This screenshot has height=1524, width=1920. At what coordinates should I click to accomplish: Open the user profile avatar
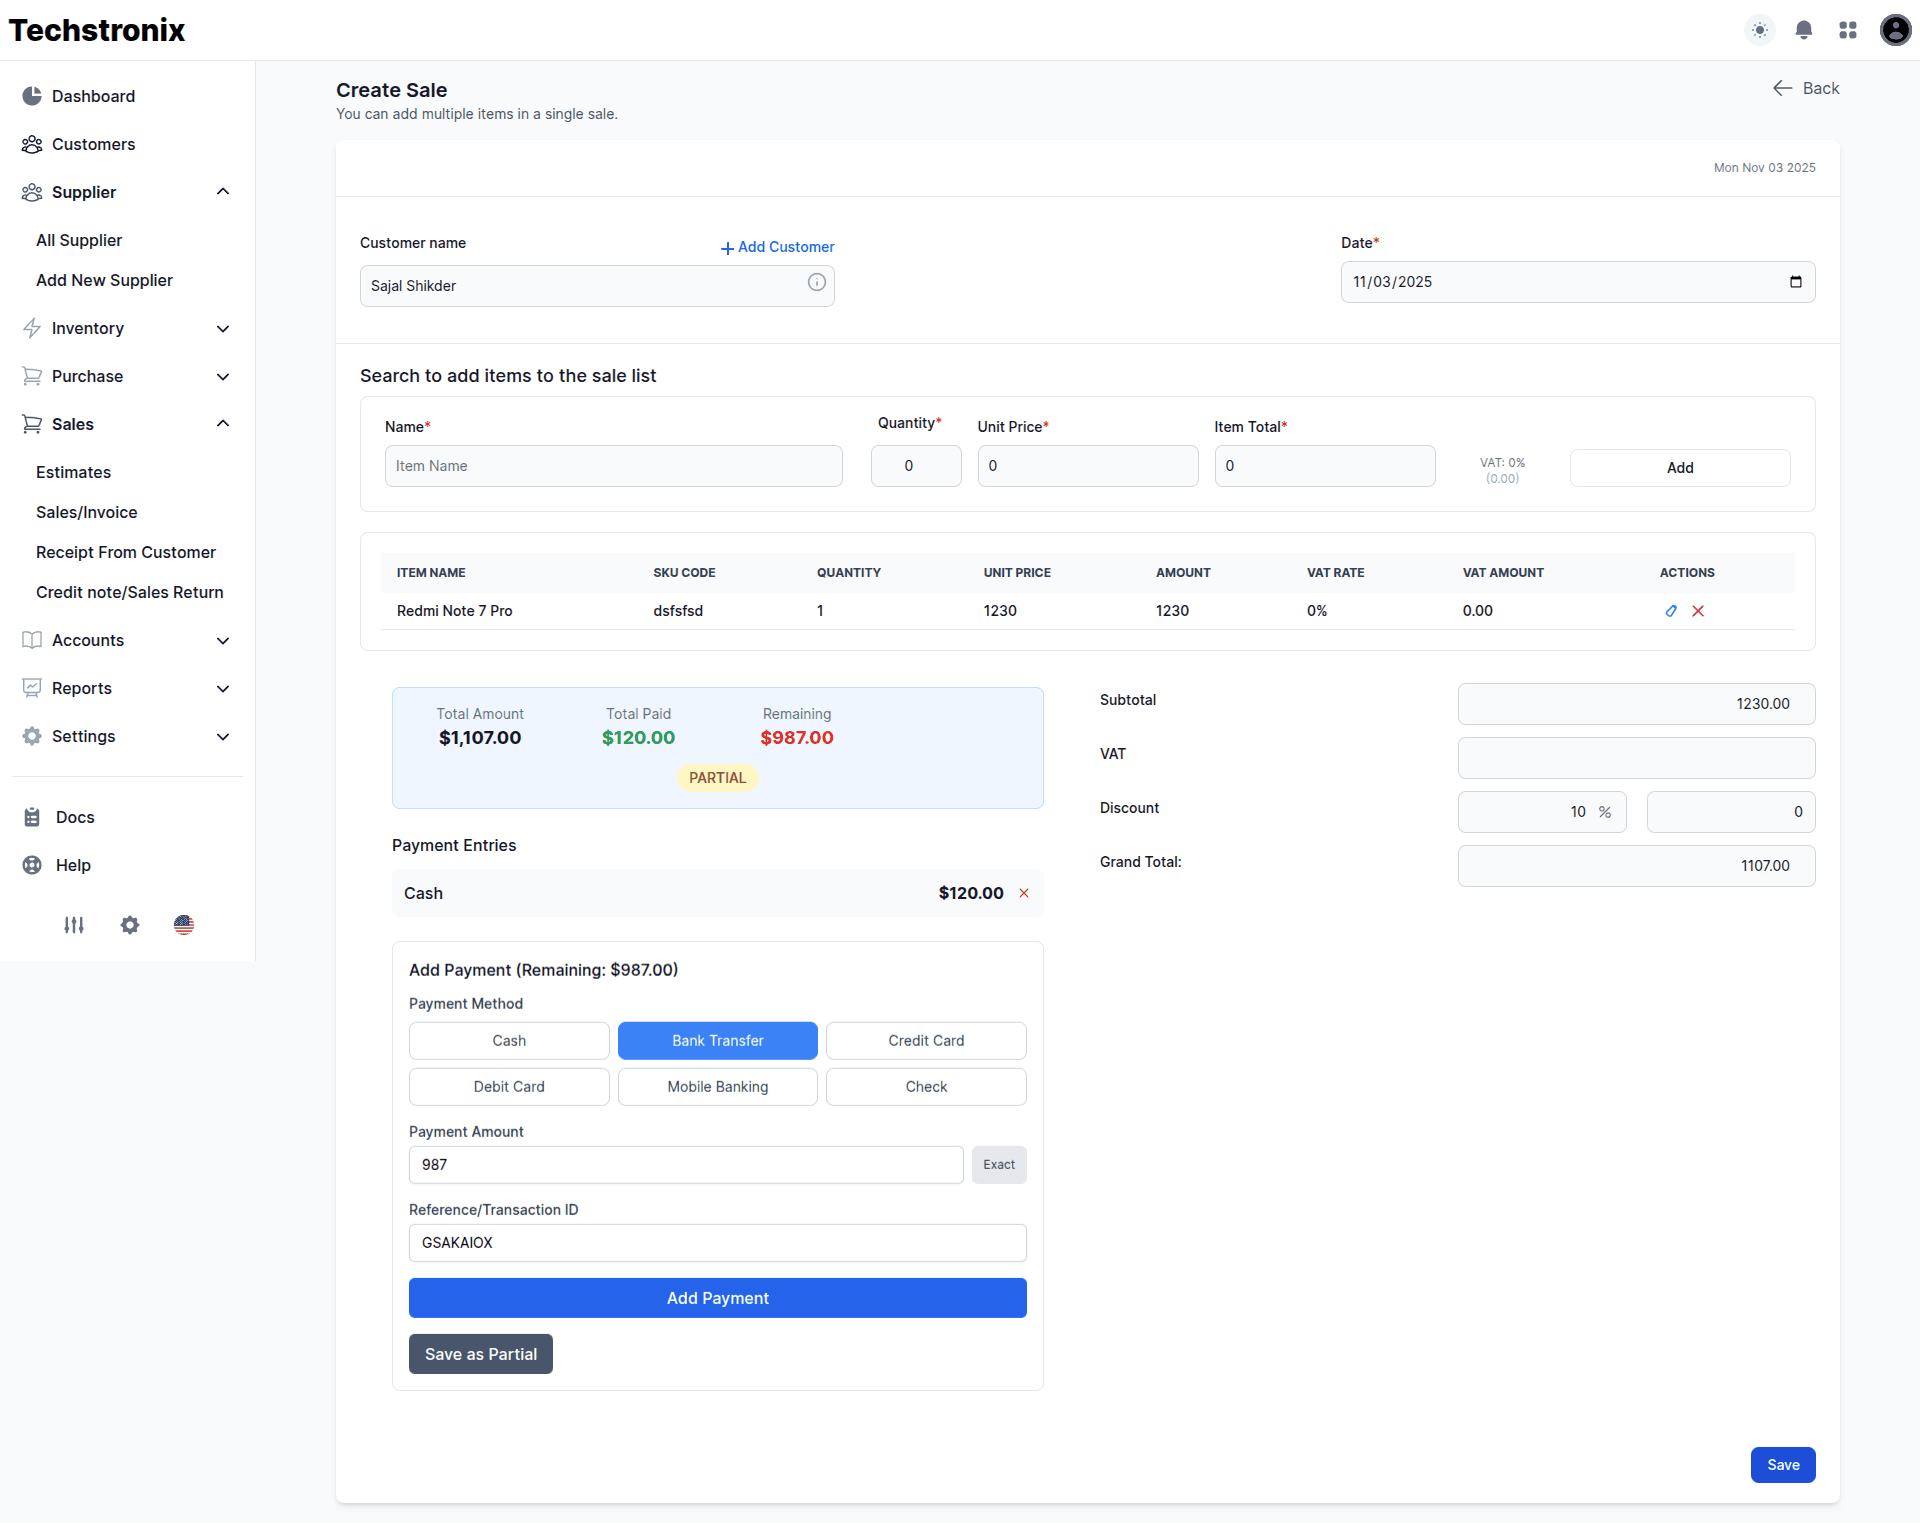[x=1895, y=30]
